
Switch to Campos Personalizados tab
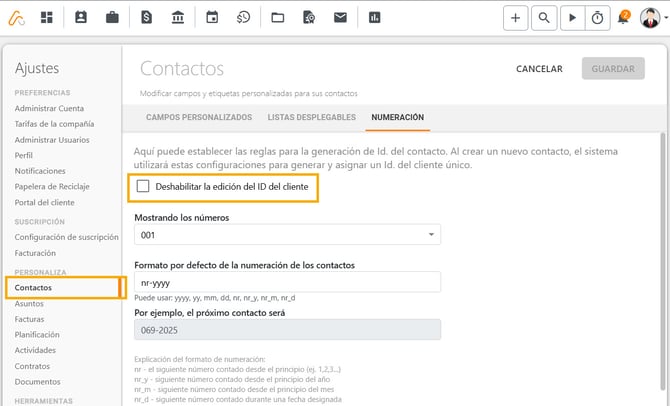[x=199, y=117]
